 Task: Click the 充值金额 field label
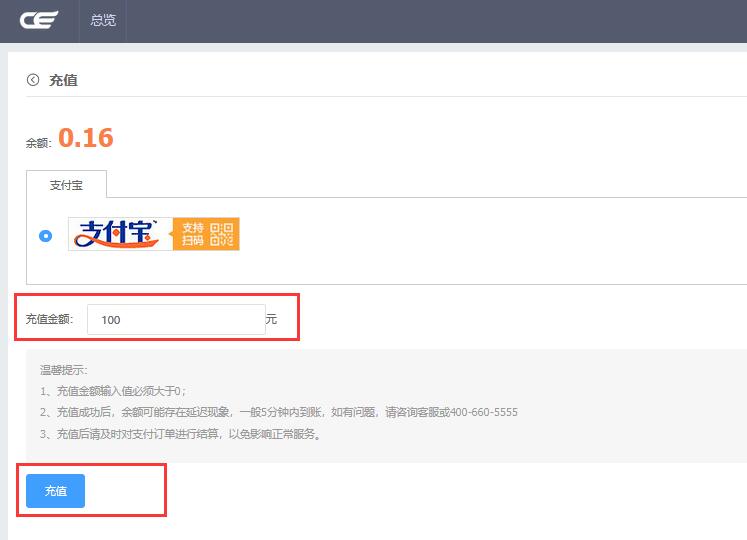tap(49, 320)
